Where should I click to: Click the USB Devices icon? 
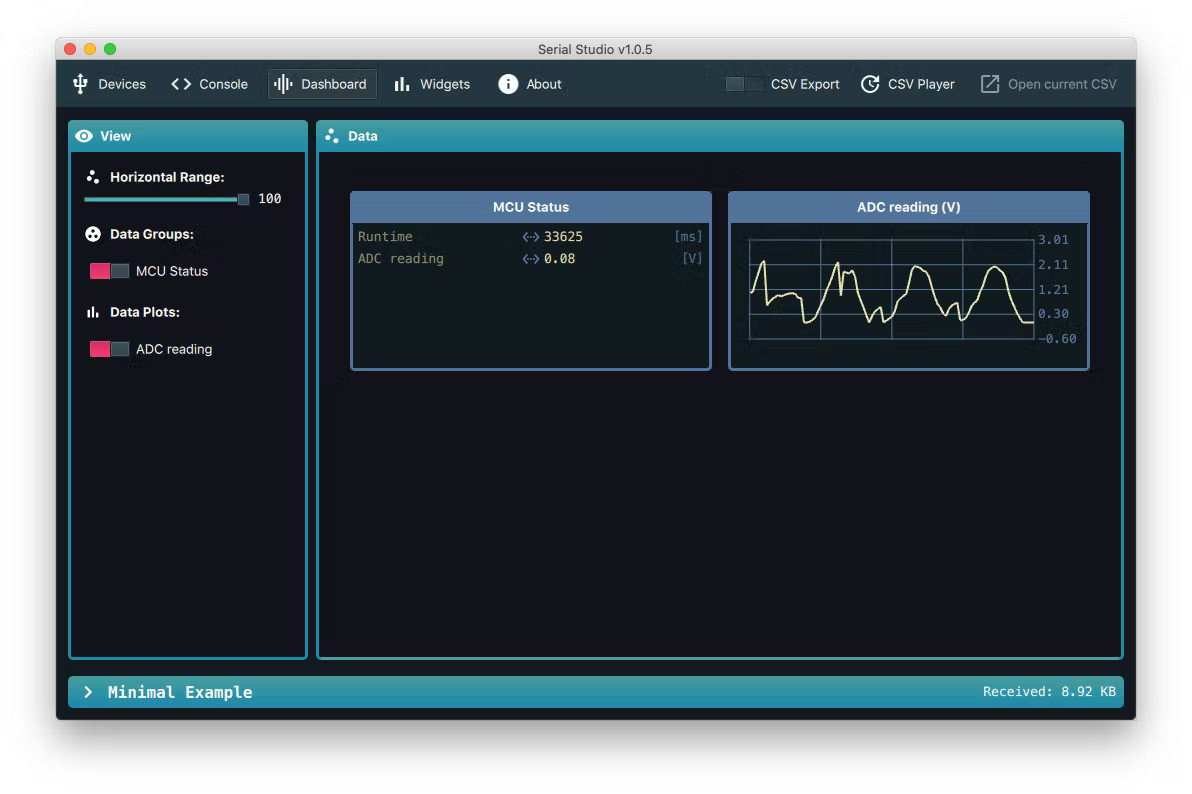tap(81, 84)
